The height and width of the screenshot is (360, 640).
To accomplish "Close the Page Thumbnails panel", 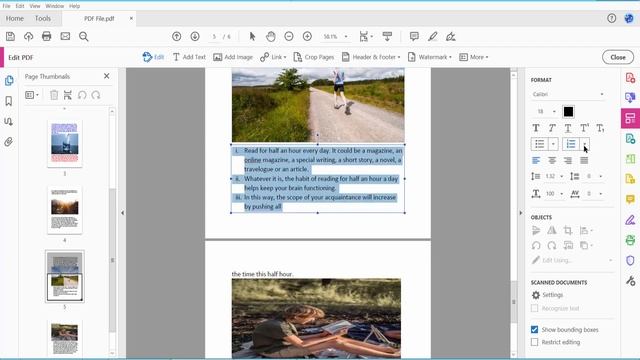I will click(107, 76).
